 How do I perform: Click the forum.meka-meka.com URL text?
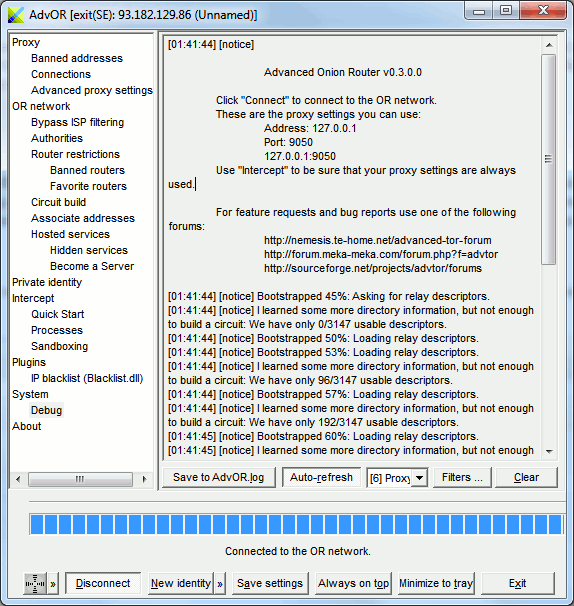381,254
